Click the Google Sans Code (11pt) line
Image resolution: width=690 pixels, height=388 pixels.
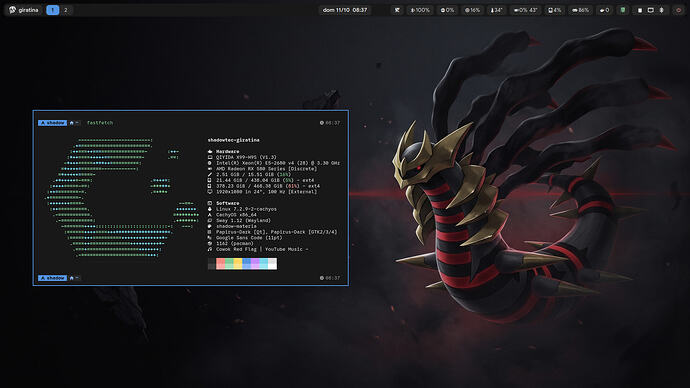[x=245, y=238]
